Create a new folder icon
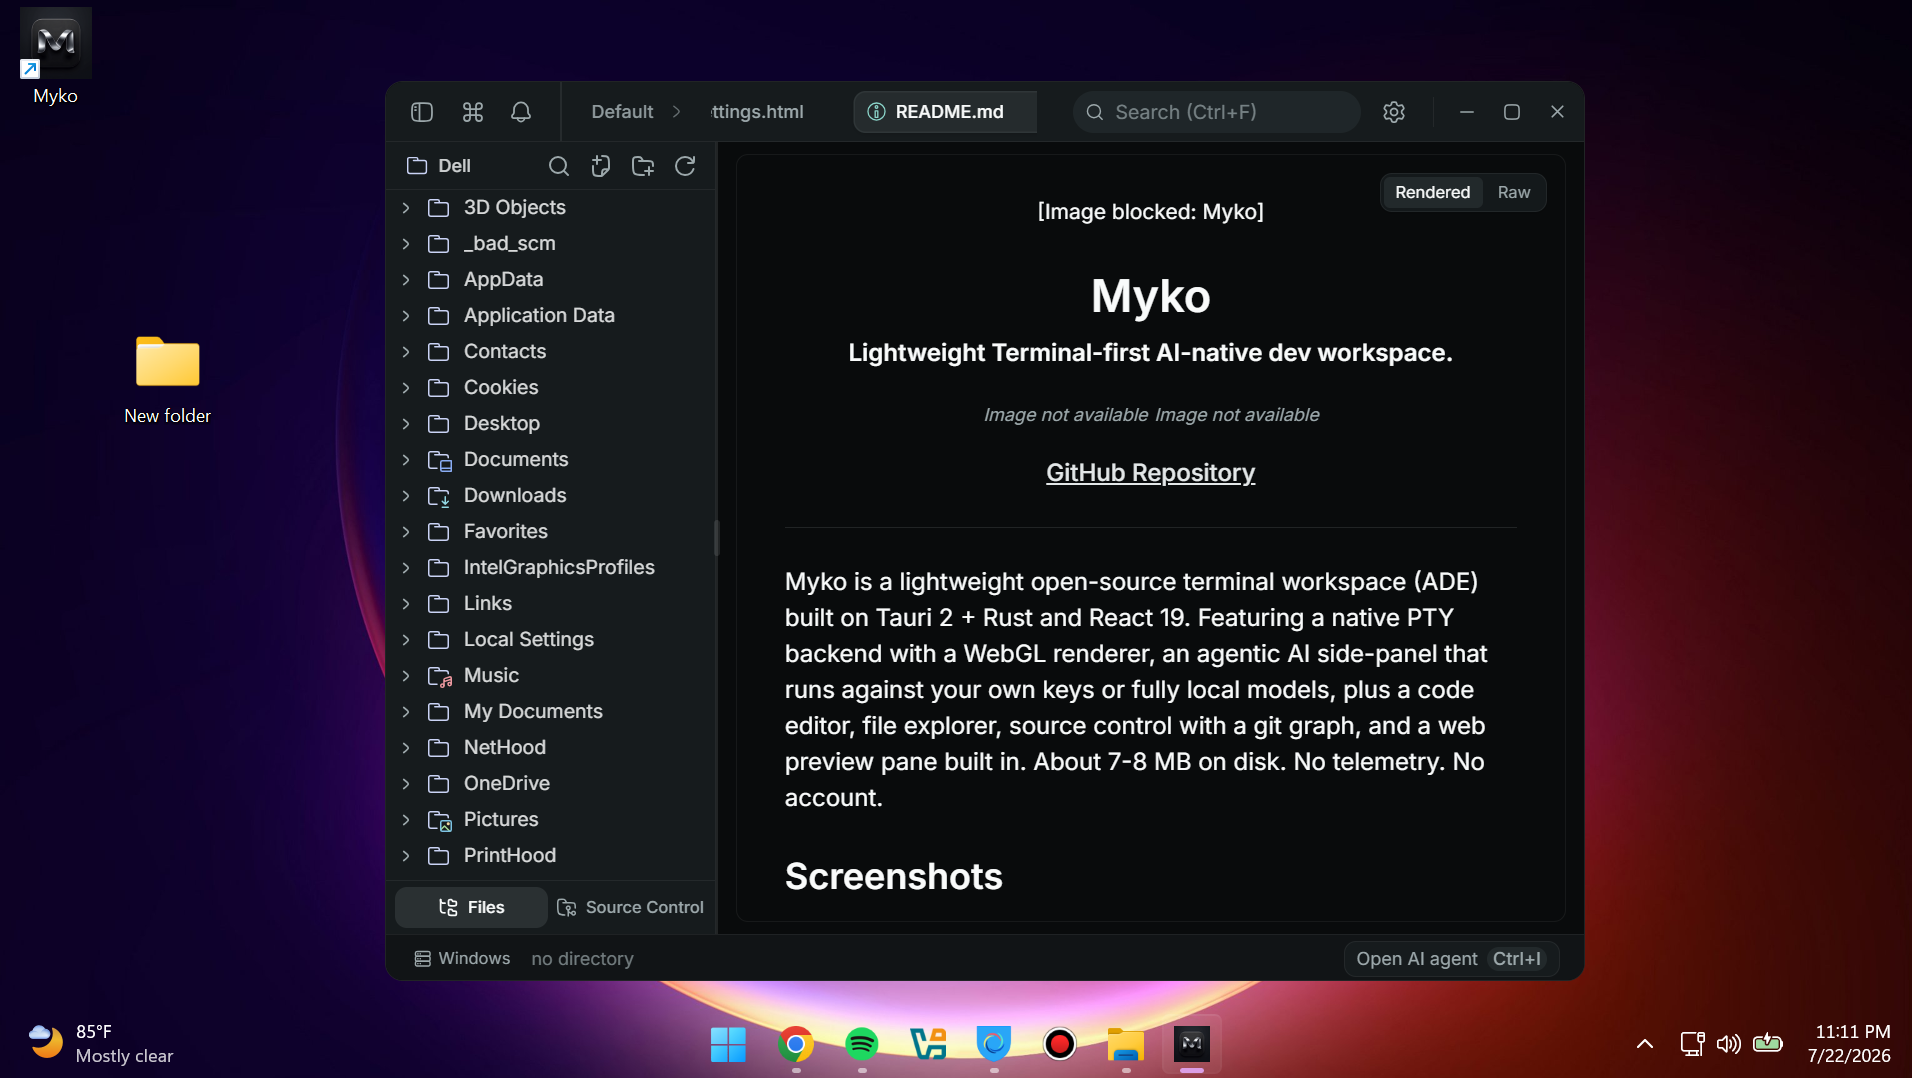 643,166
